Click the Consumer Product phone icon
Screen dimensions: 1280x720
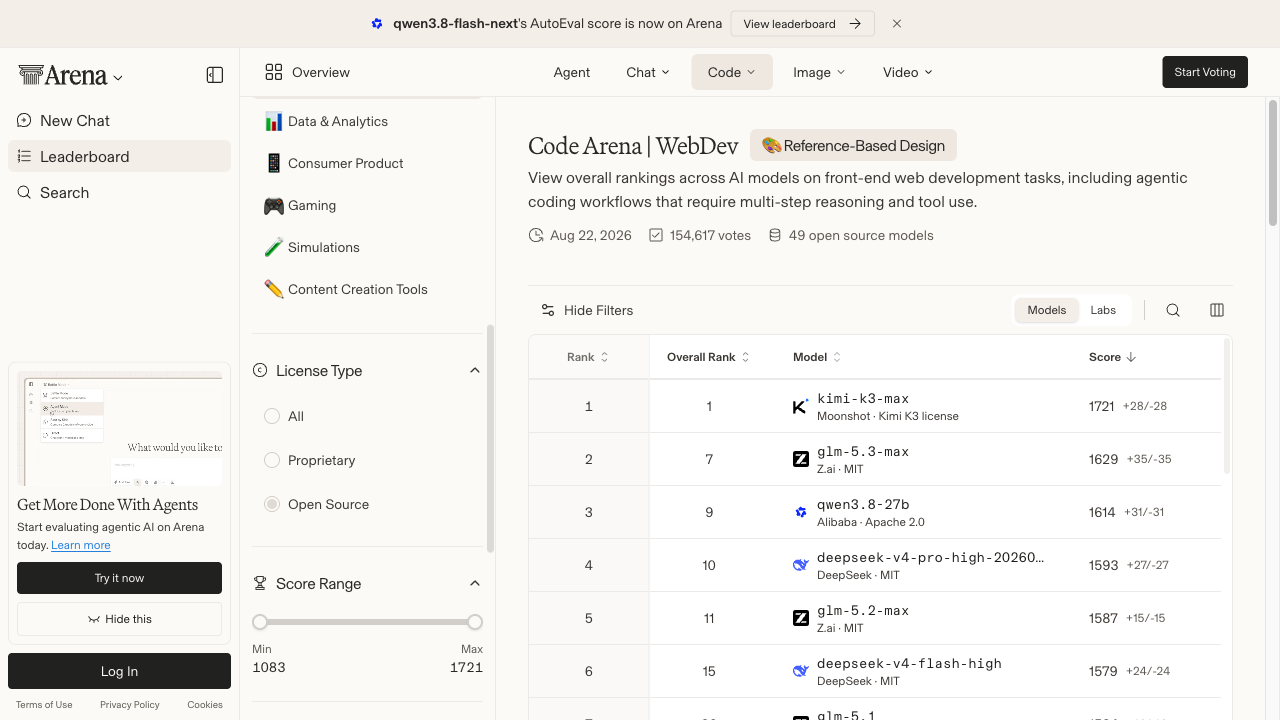pos(274,163)
